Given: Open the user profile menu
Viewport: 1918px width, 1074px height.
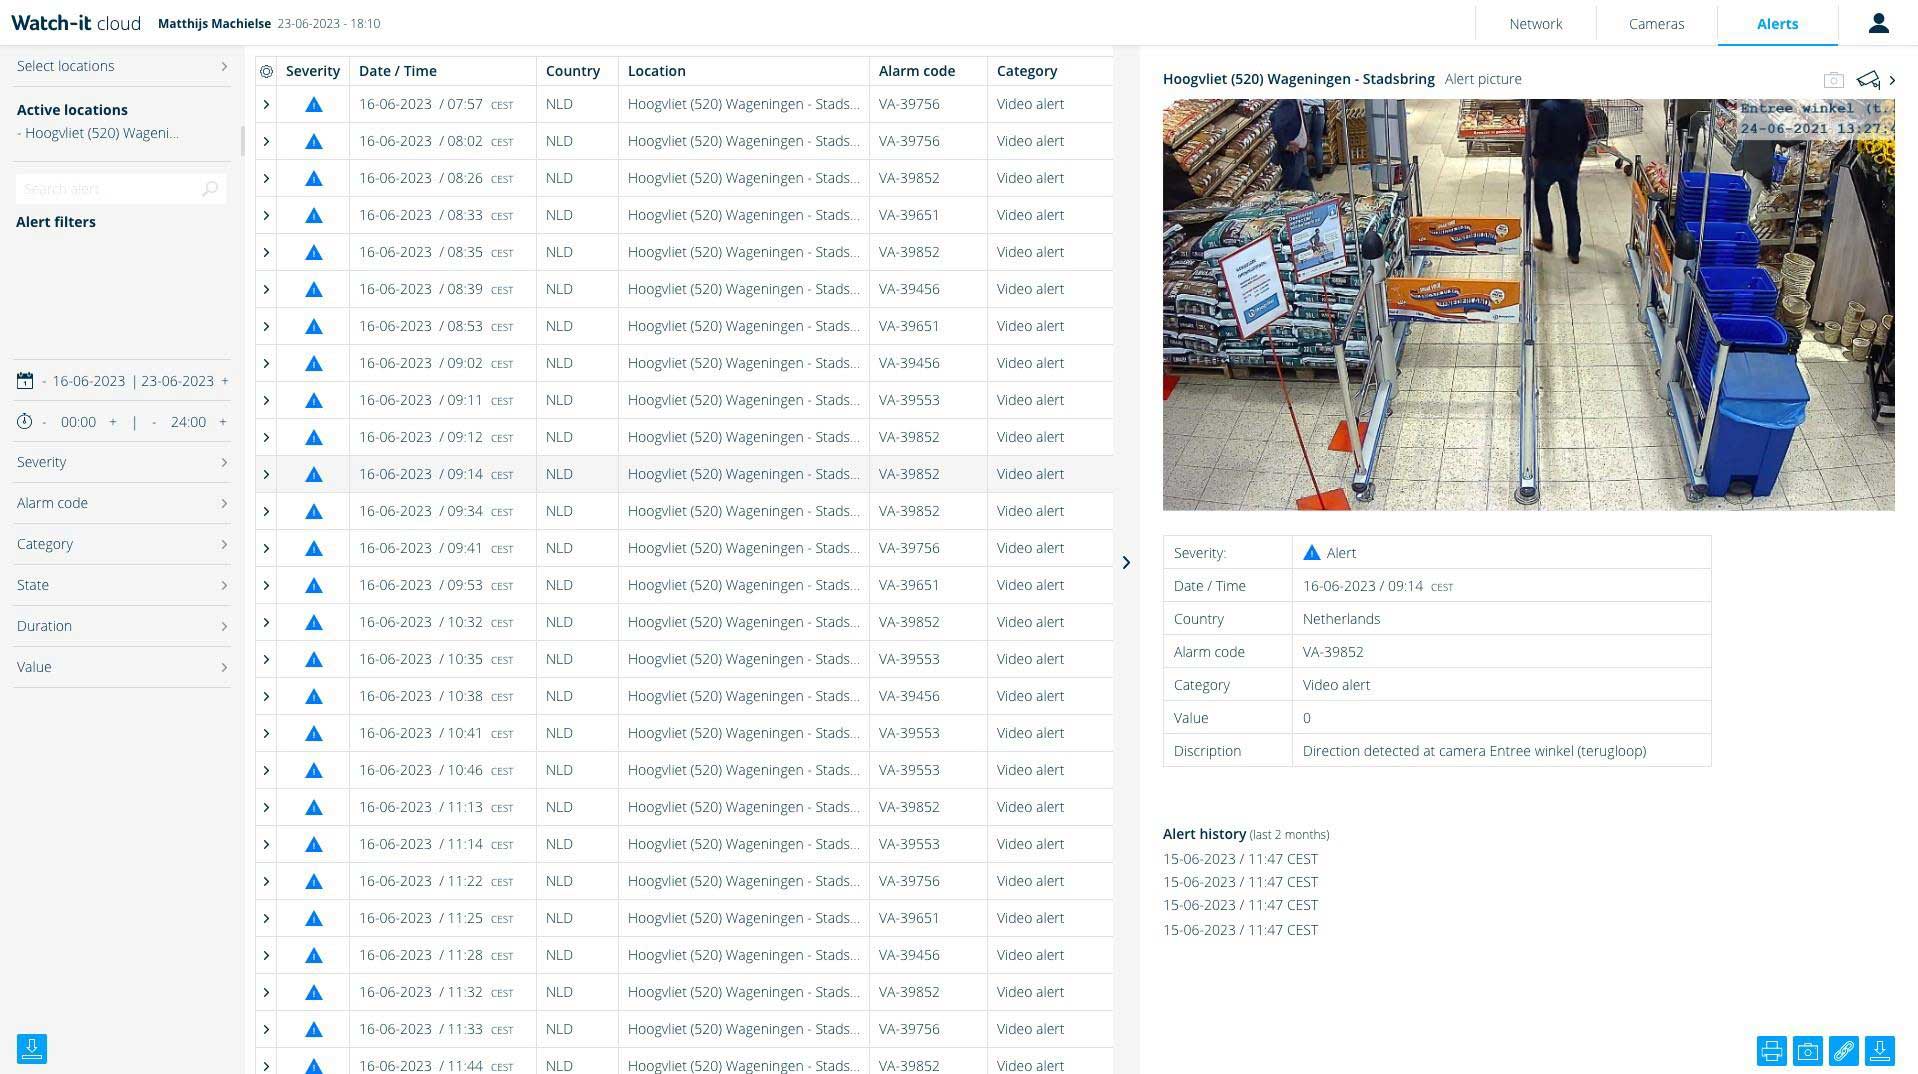Looking at the screenshot, I should [1879, 23].
